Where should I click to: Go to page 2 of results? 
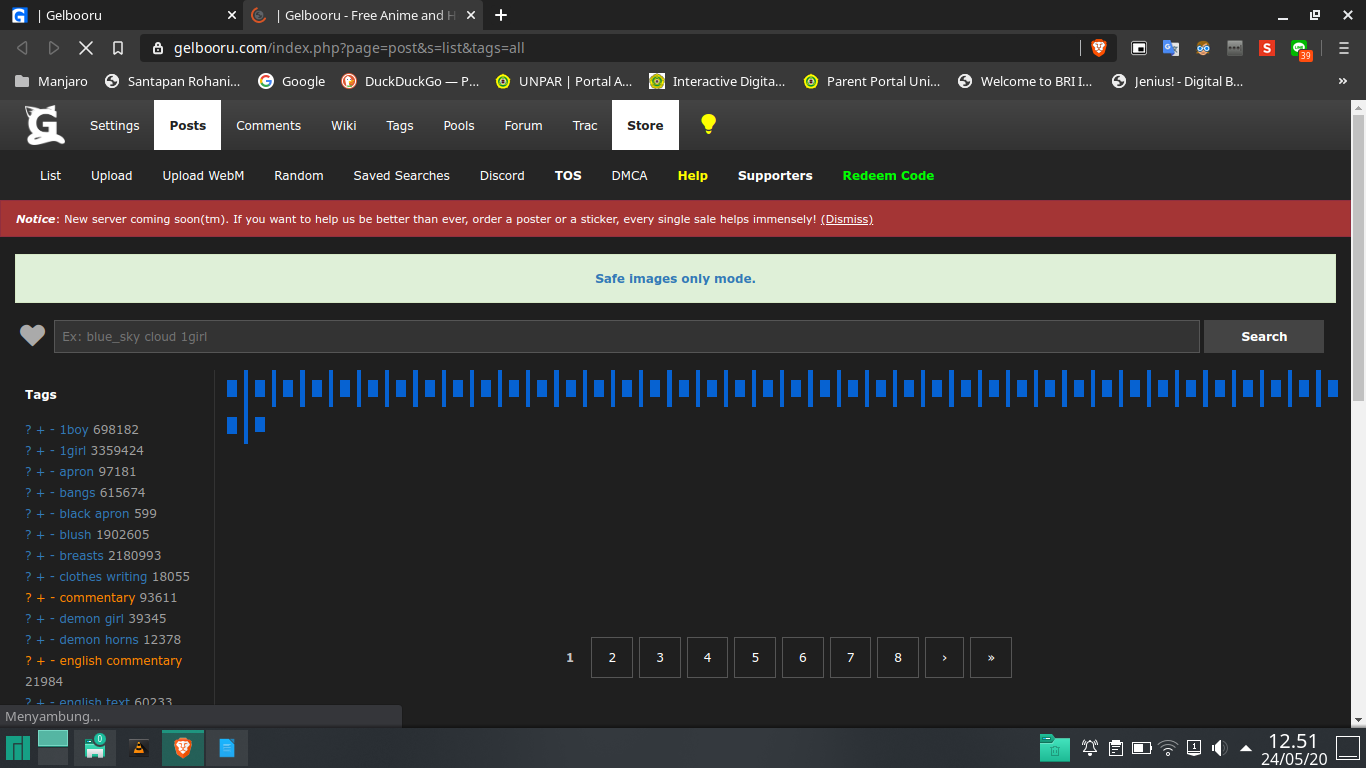coord(612,657)
